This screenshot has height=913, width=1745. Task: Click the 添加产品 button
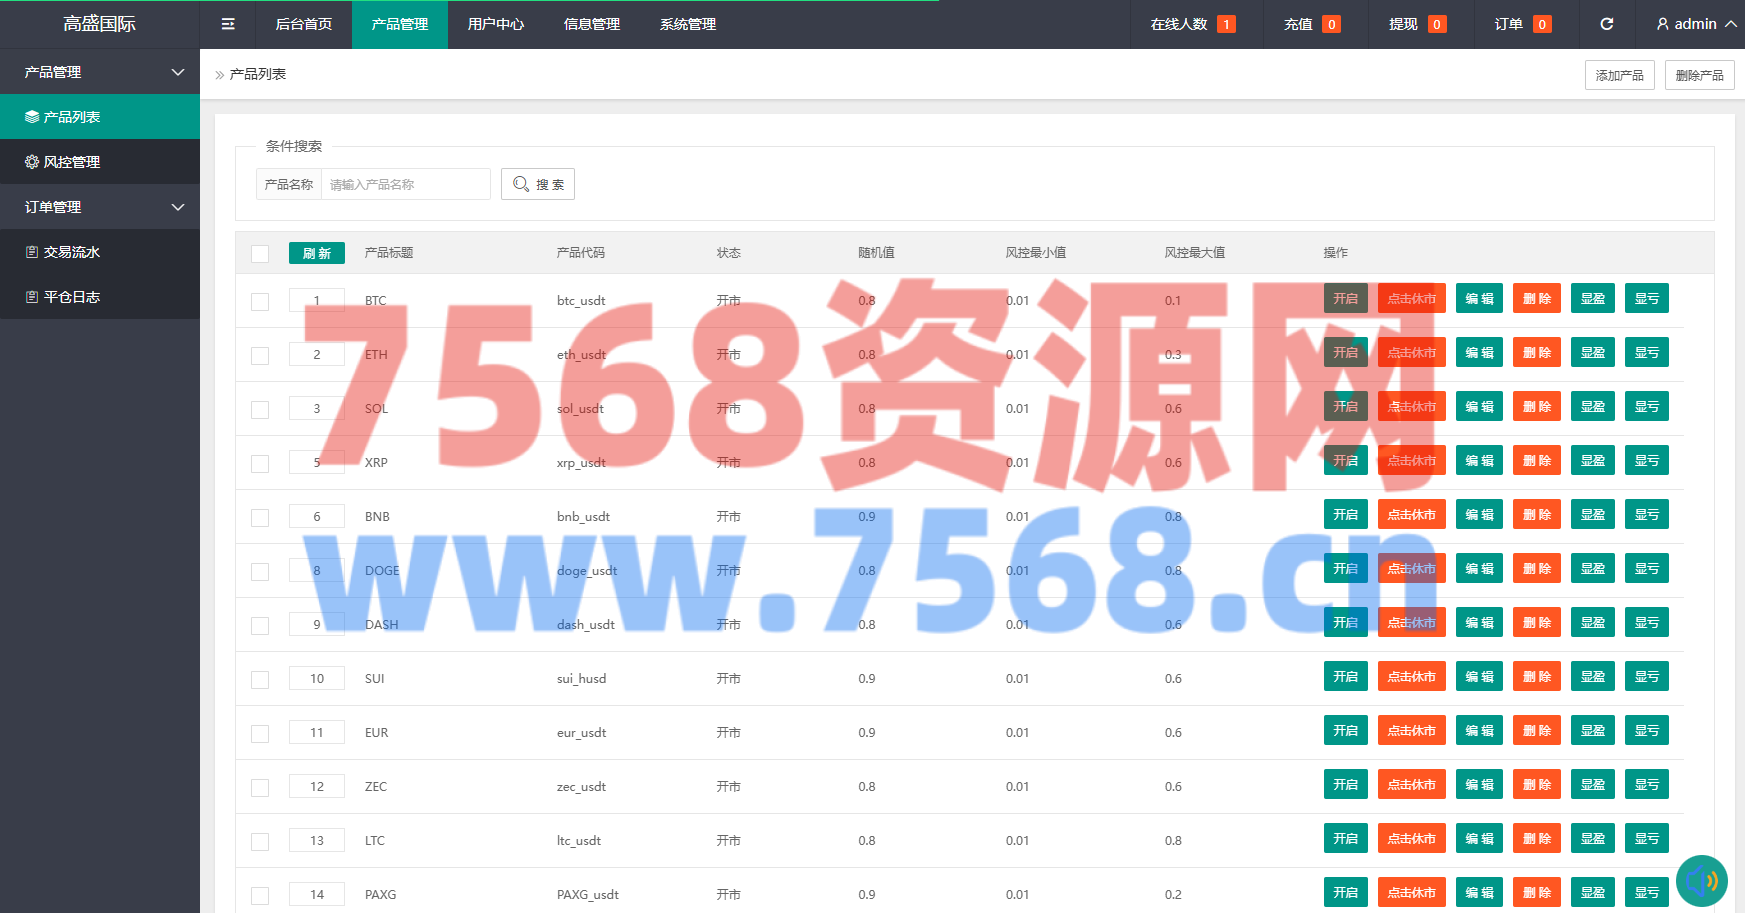(1619, 75)
